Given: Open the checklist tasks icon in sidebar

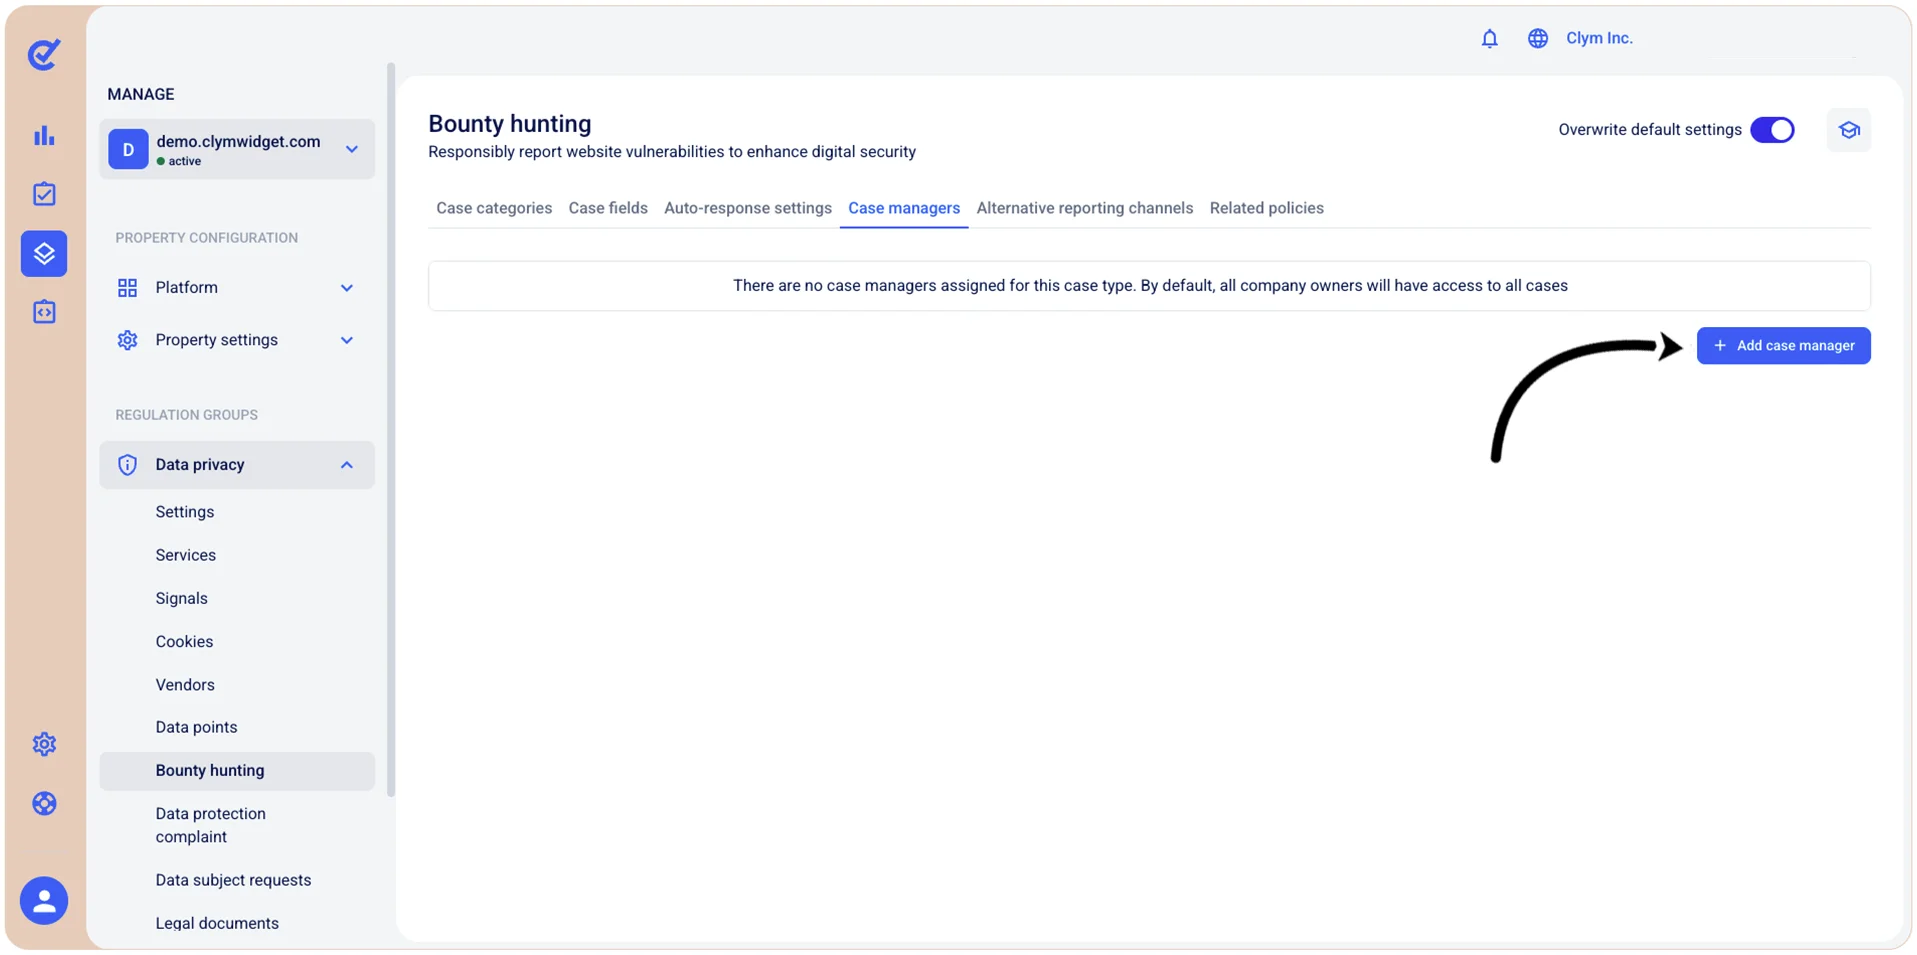Looking at the screenshot, I should (x=44, y=194).
